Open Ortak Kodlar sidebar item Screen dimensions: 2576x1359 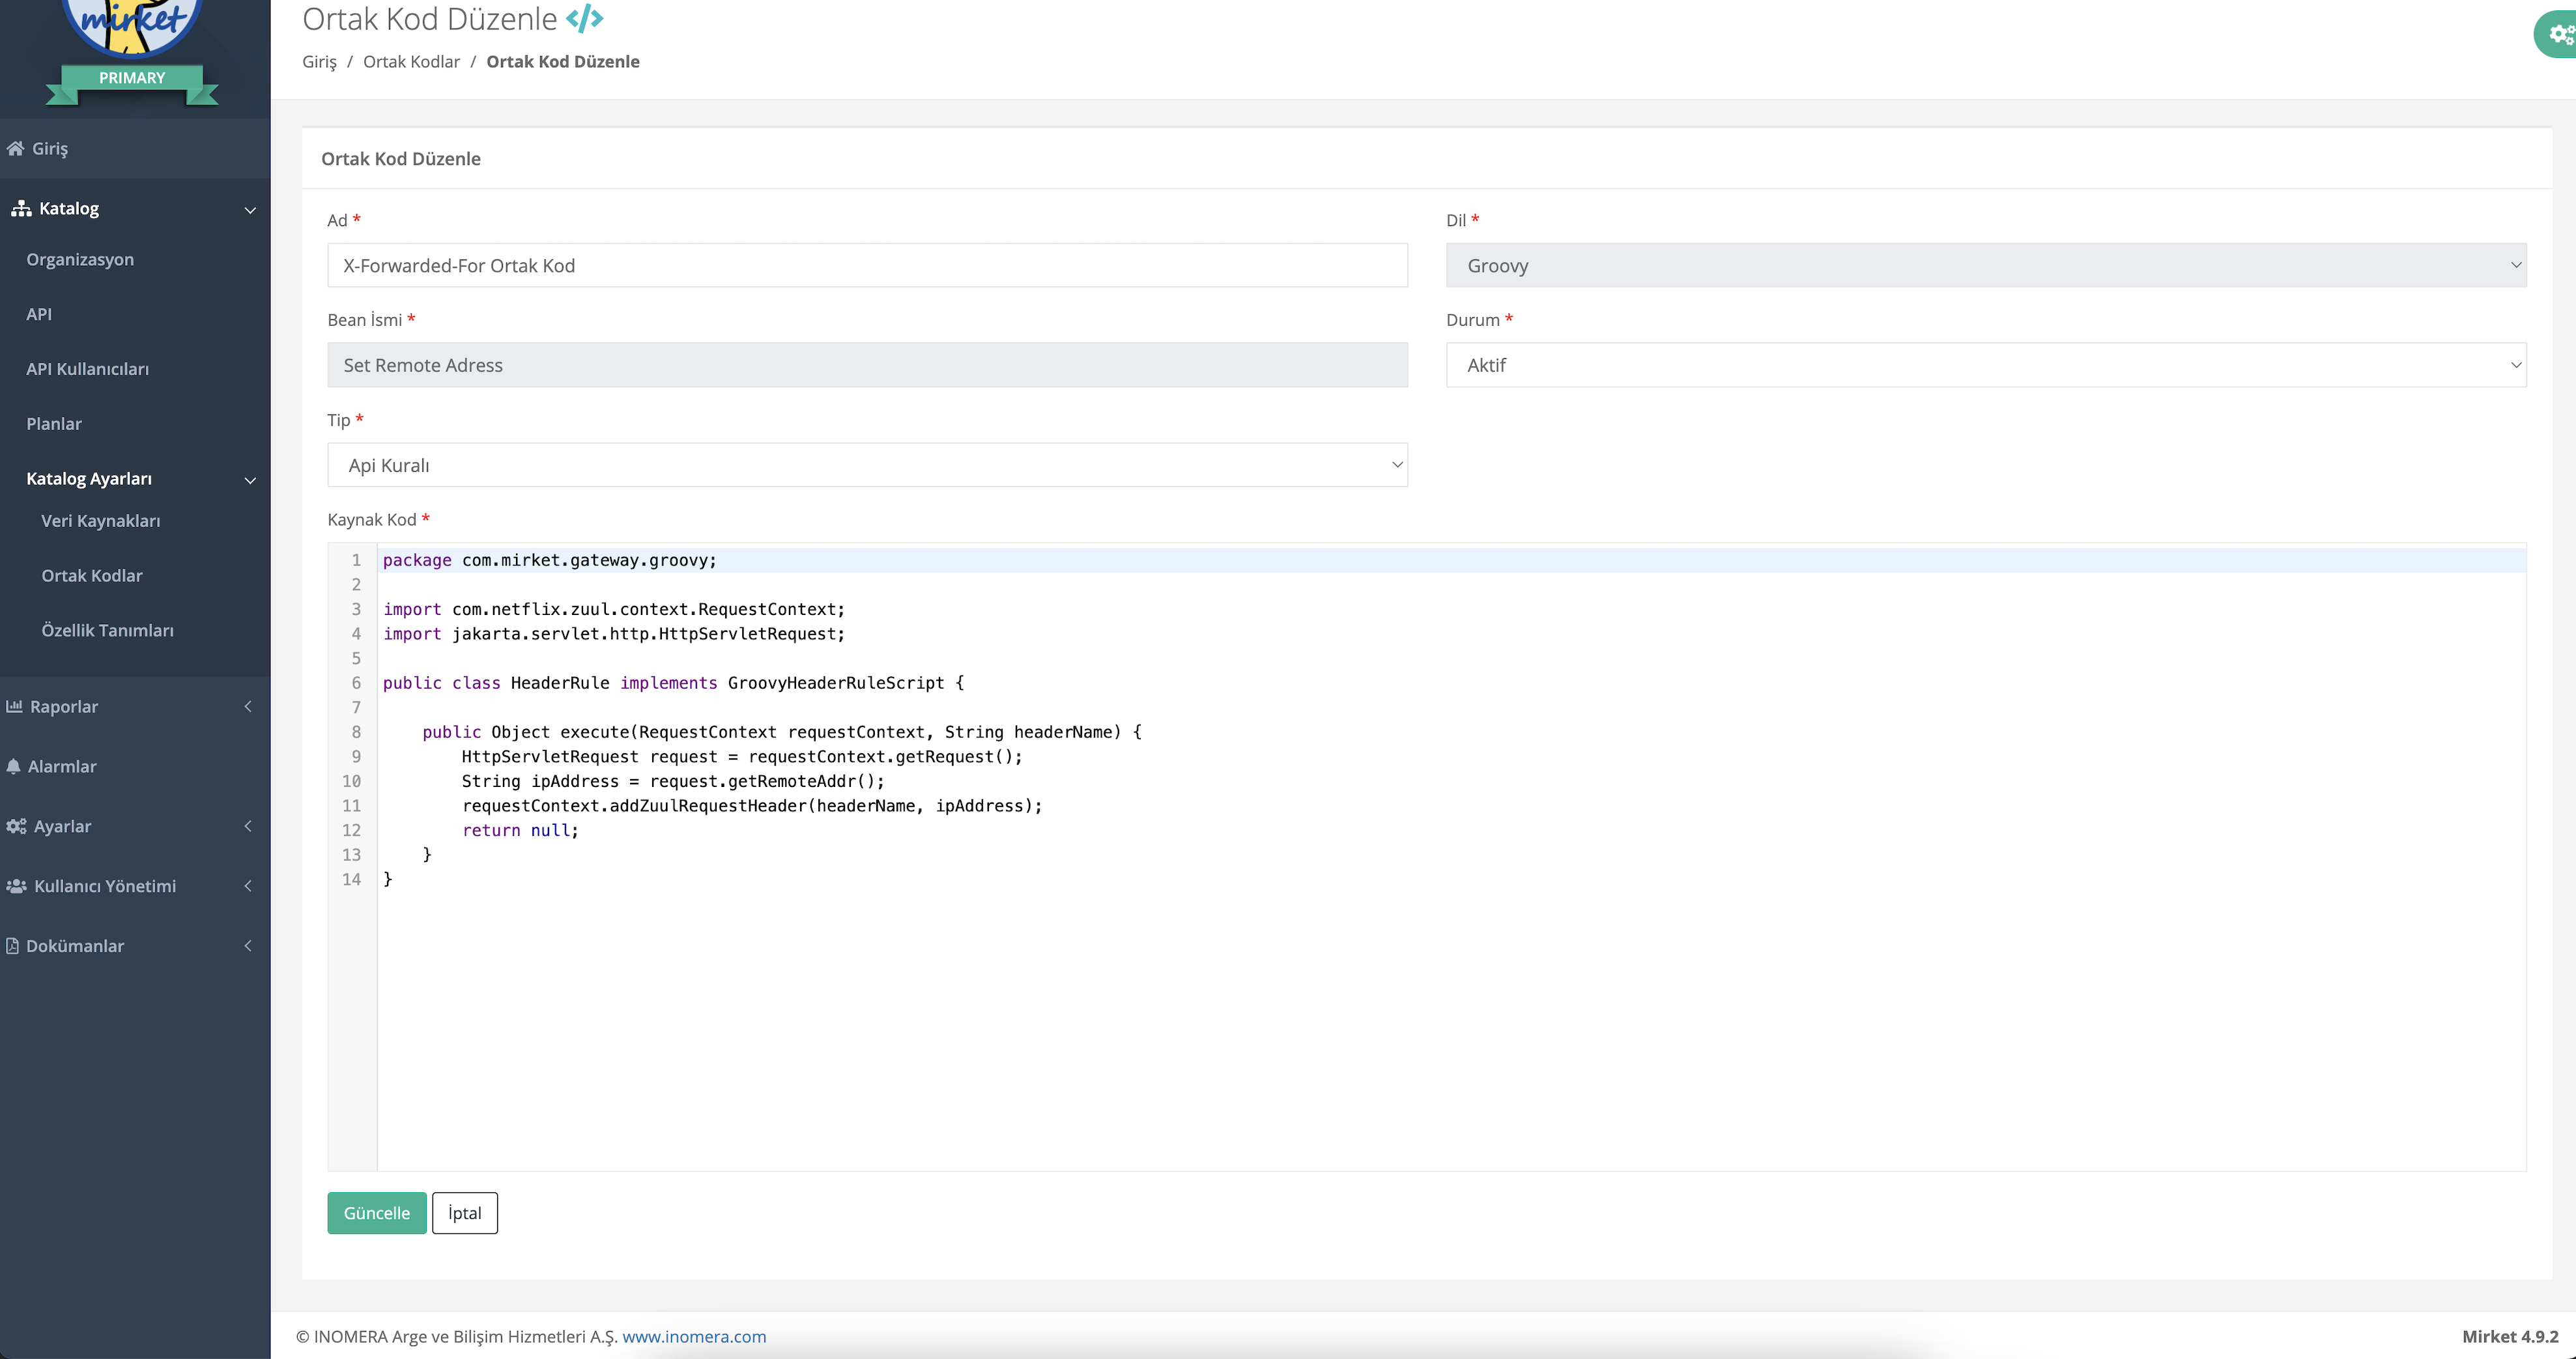(x=92, y=576)
